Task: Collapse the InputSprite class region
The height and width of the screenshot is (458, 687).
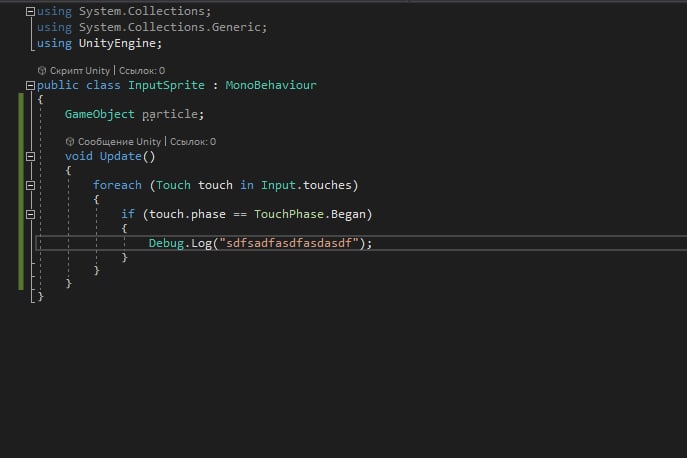Action: point(30,85)
